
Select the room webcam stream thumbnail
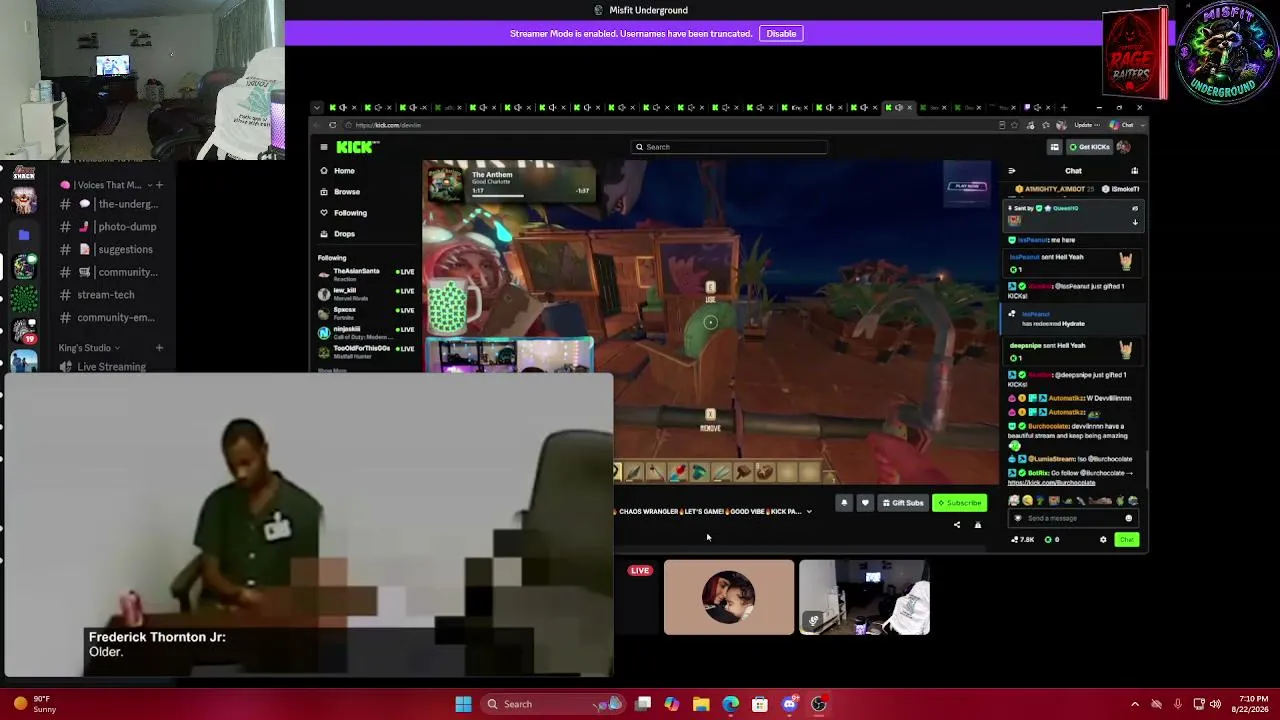click(865, 598)
